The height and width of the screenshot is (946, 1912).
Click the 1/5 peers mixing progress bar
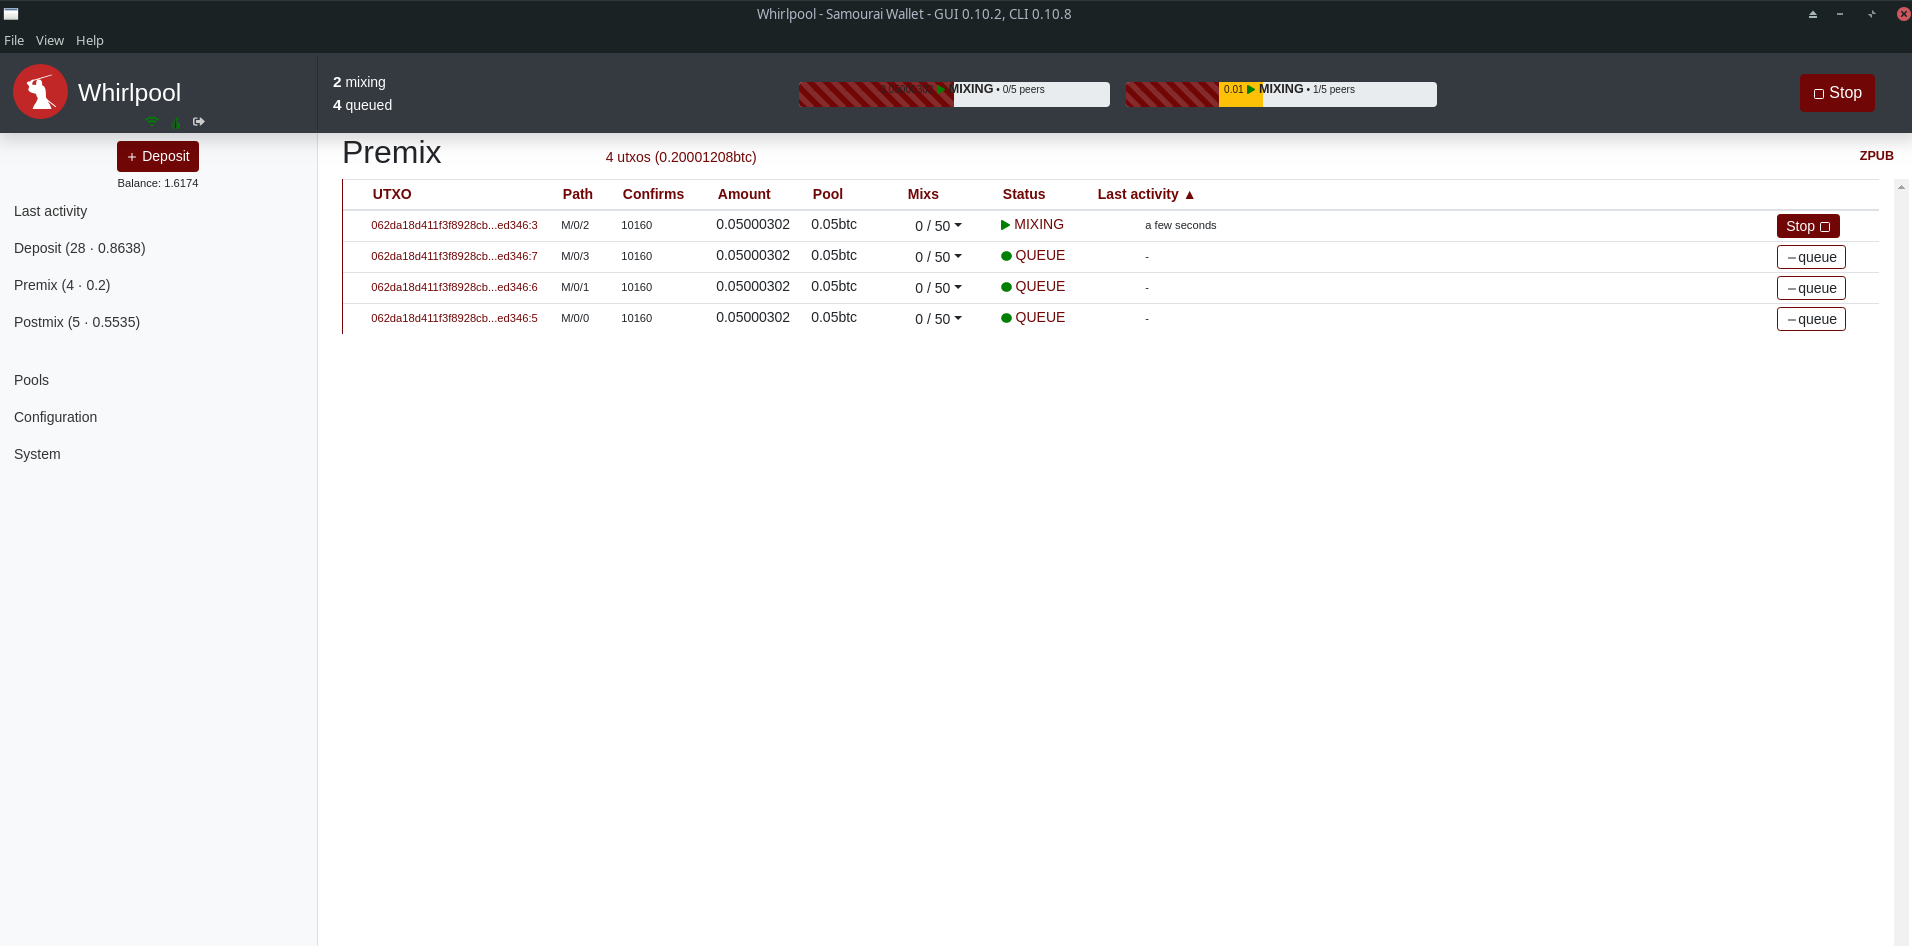point(1281,94)
